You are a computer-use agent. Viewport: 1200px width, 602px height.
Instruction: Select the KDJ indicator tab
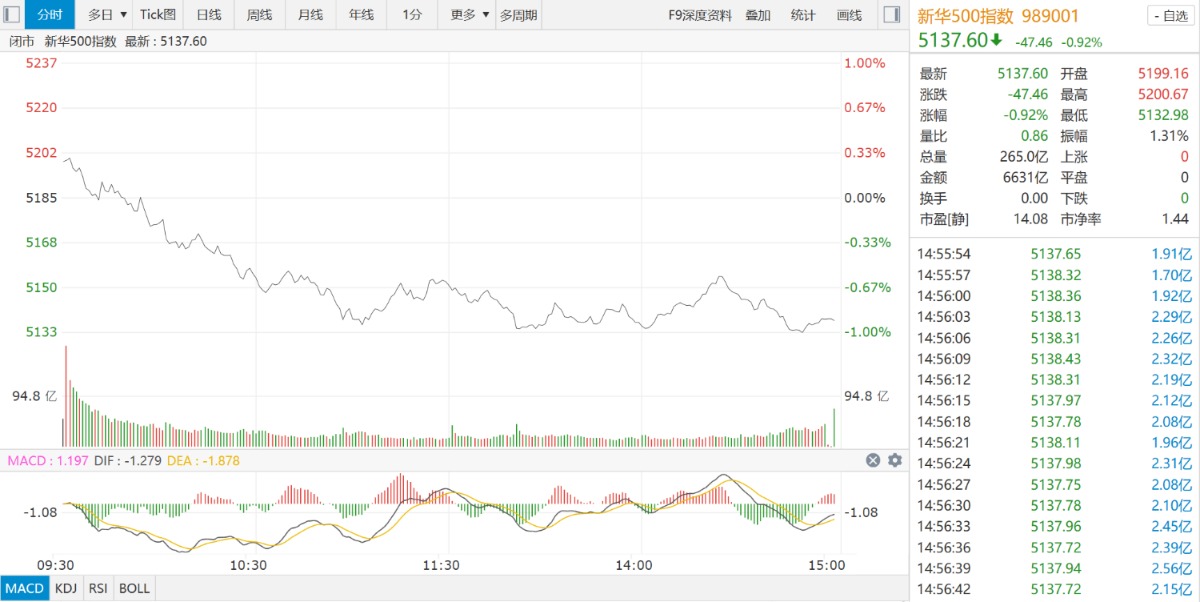click(66, 588)
